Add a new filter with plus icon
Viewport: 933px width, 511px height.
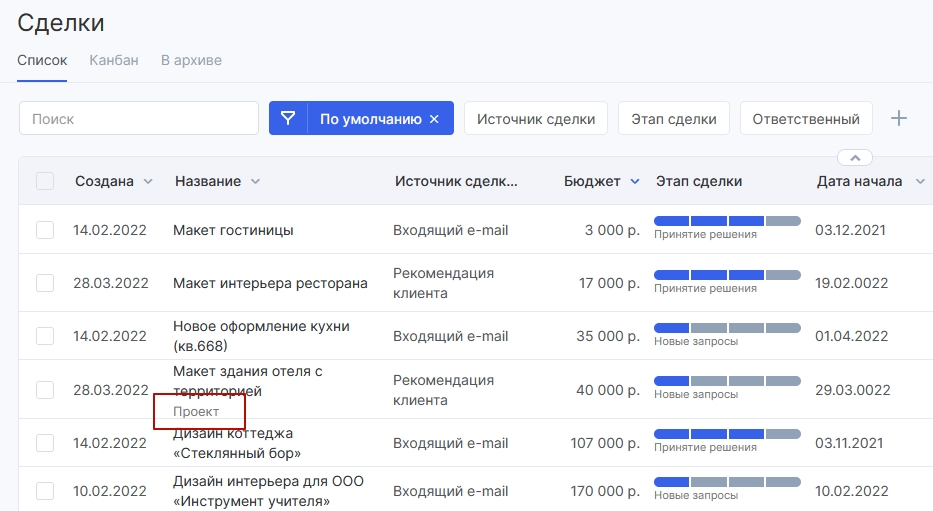coord(898,118)
